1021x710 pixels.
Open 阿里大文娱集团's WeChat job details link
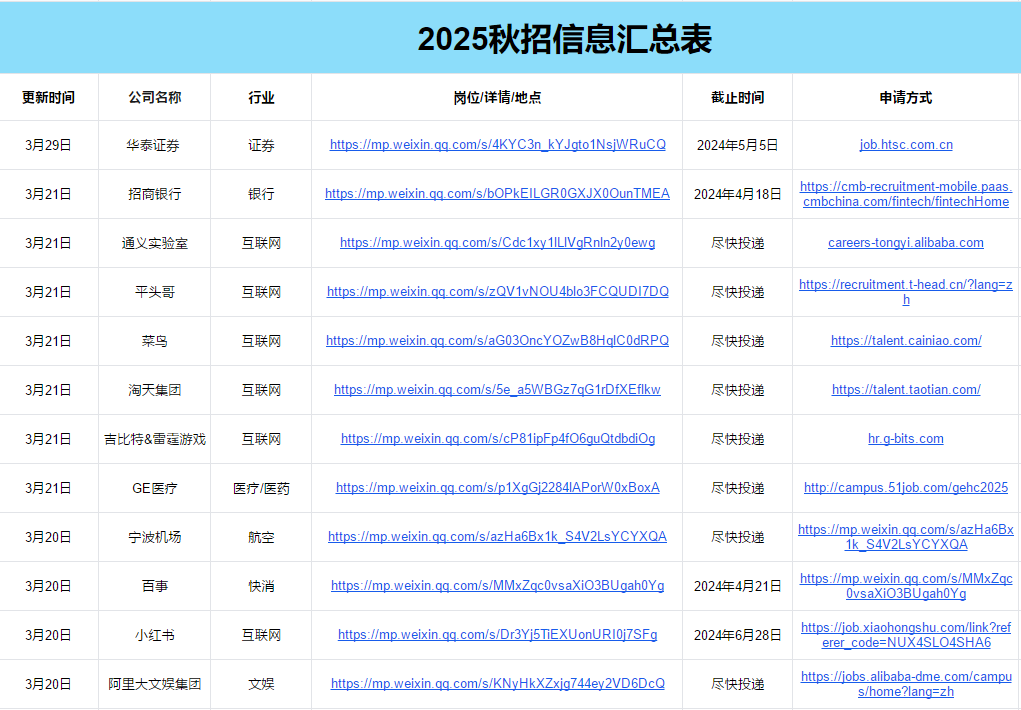click(x=497, y=683)
